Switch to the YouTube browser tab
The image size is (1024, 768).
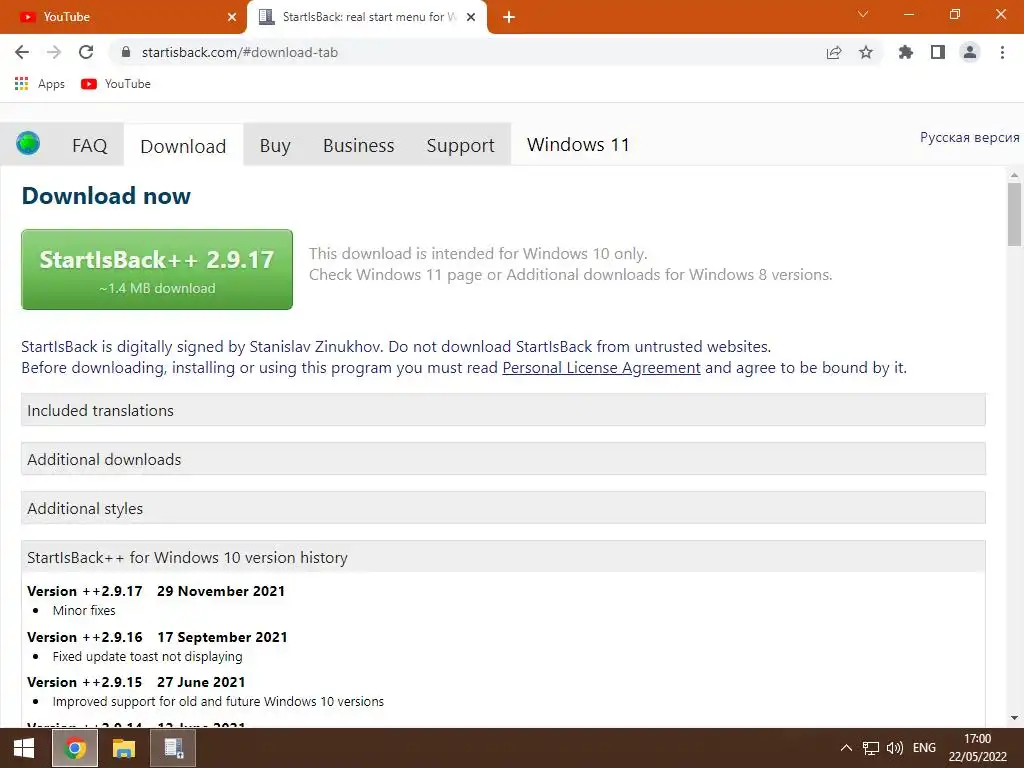click(123, 17)
